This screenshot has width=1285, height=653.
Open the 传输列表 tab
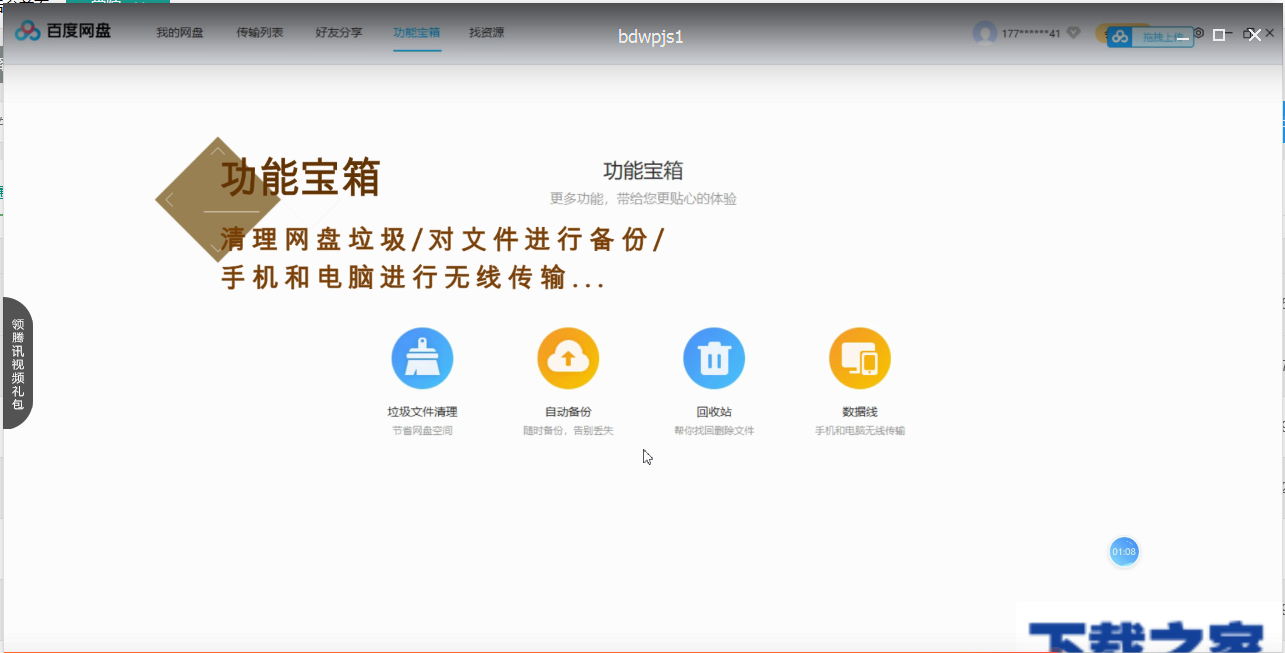pyautogui.click(x=258, y=32)
